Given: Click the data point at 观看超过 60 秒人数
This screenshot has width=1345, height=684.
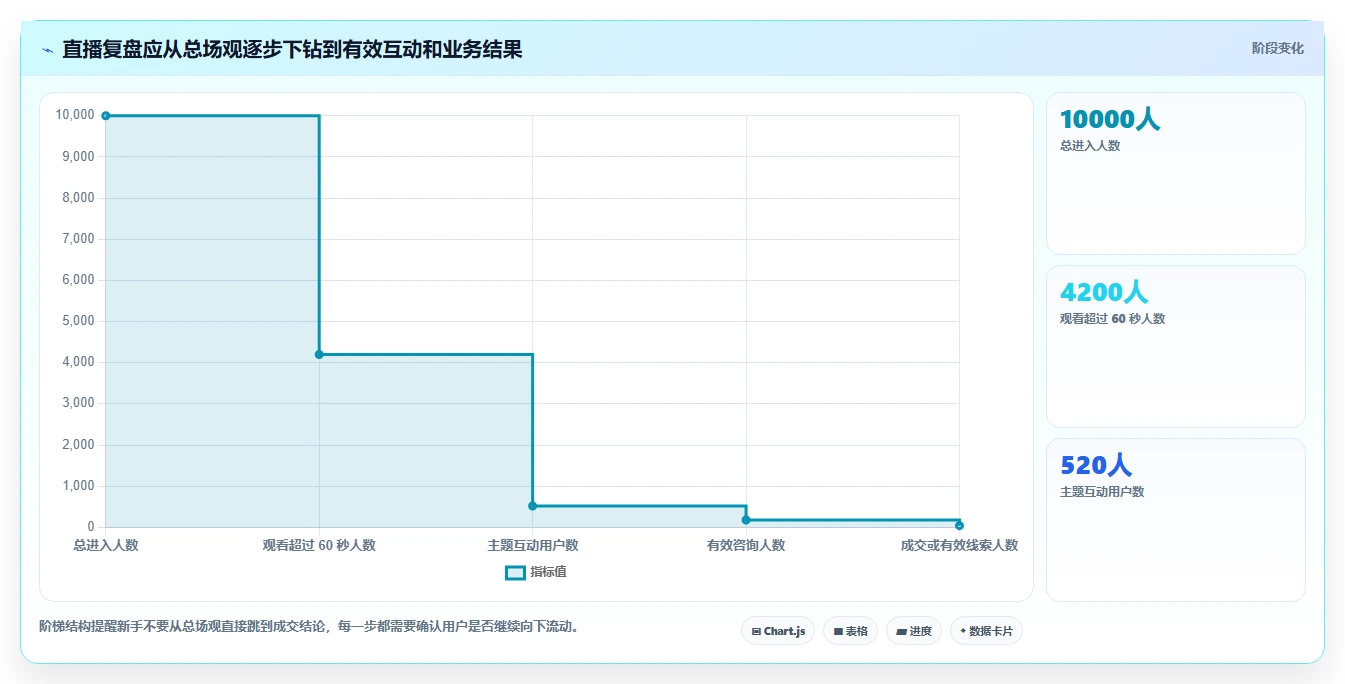Looking at the screenshot, I should 319,354.
